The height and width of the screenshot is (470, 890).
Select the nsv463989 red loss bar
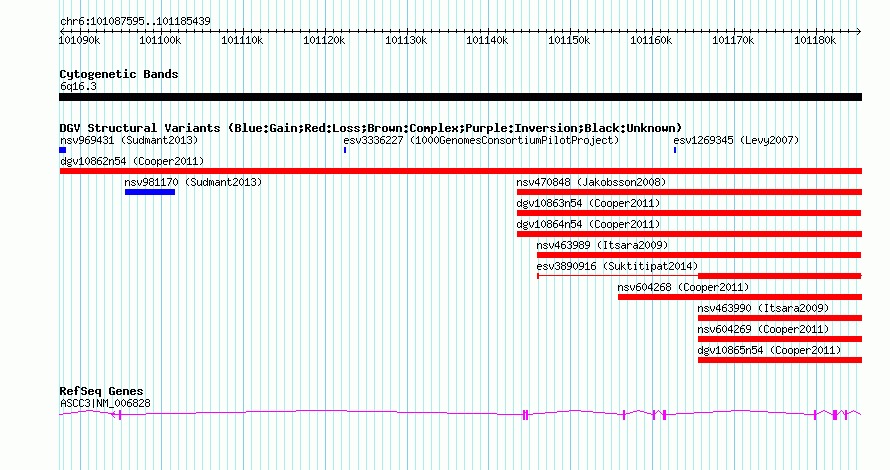(x=699, y=255)
